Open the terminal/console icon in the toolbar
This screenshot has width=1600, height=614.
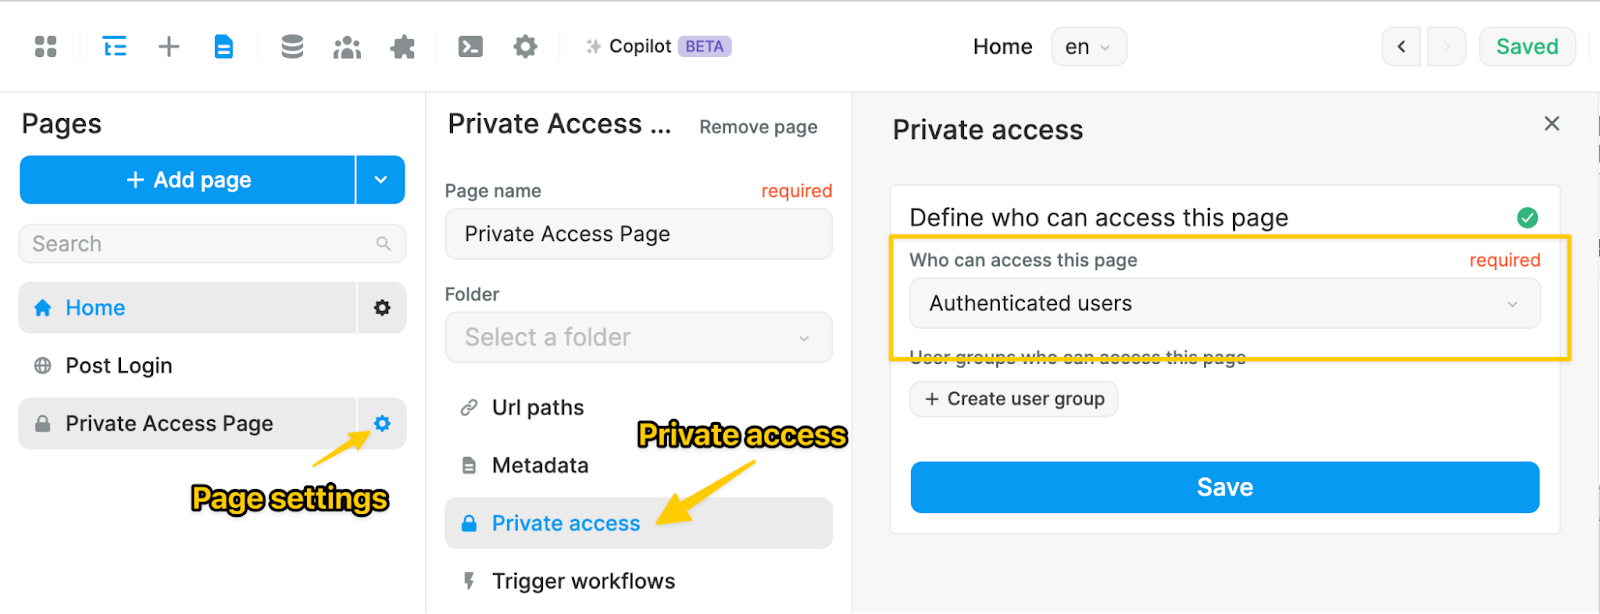[x=470, y=46]
